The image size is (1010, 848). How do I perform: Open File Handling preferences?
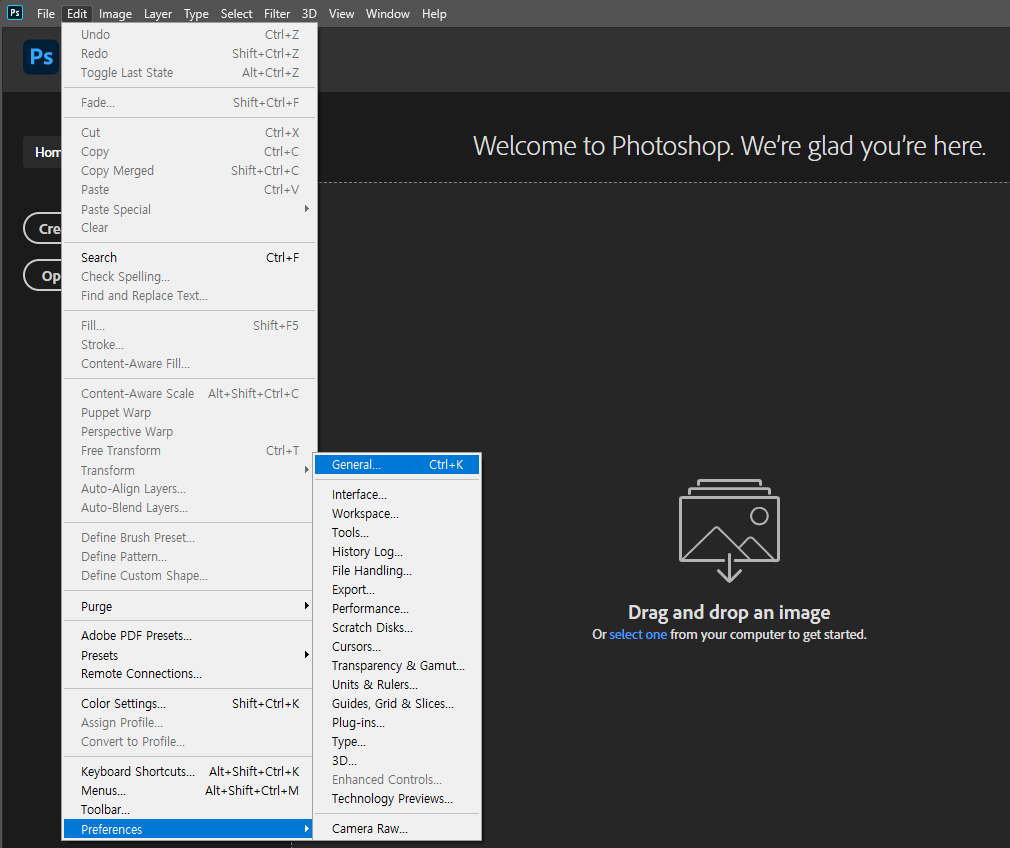click(x=397, y=570)
